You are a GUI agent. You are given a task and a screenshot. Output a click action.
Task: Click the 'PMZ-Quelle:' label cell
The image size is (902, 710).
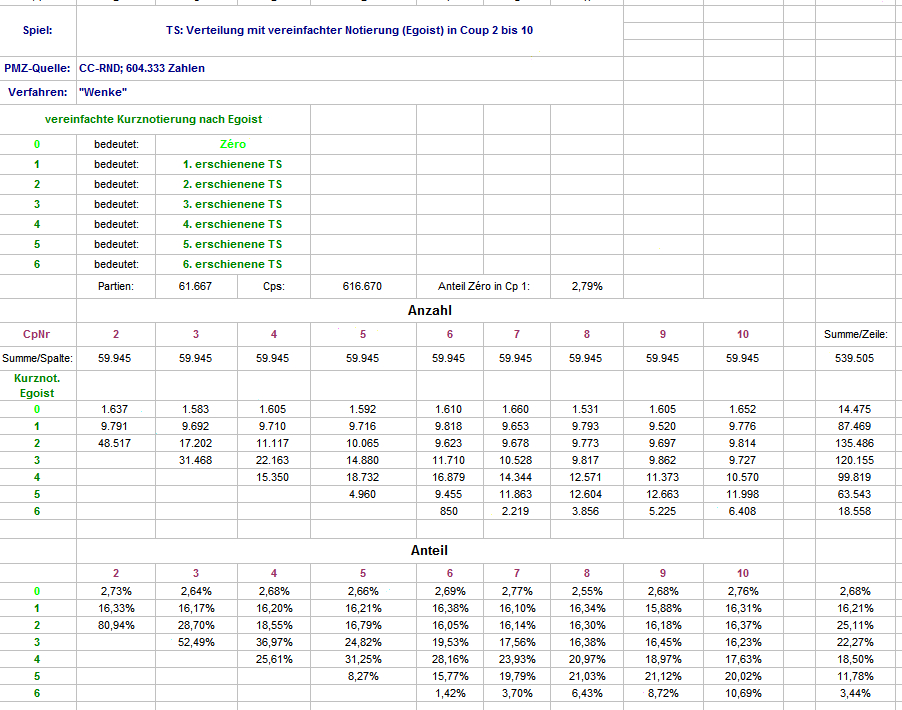(37, 68)
